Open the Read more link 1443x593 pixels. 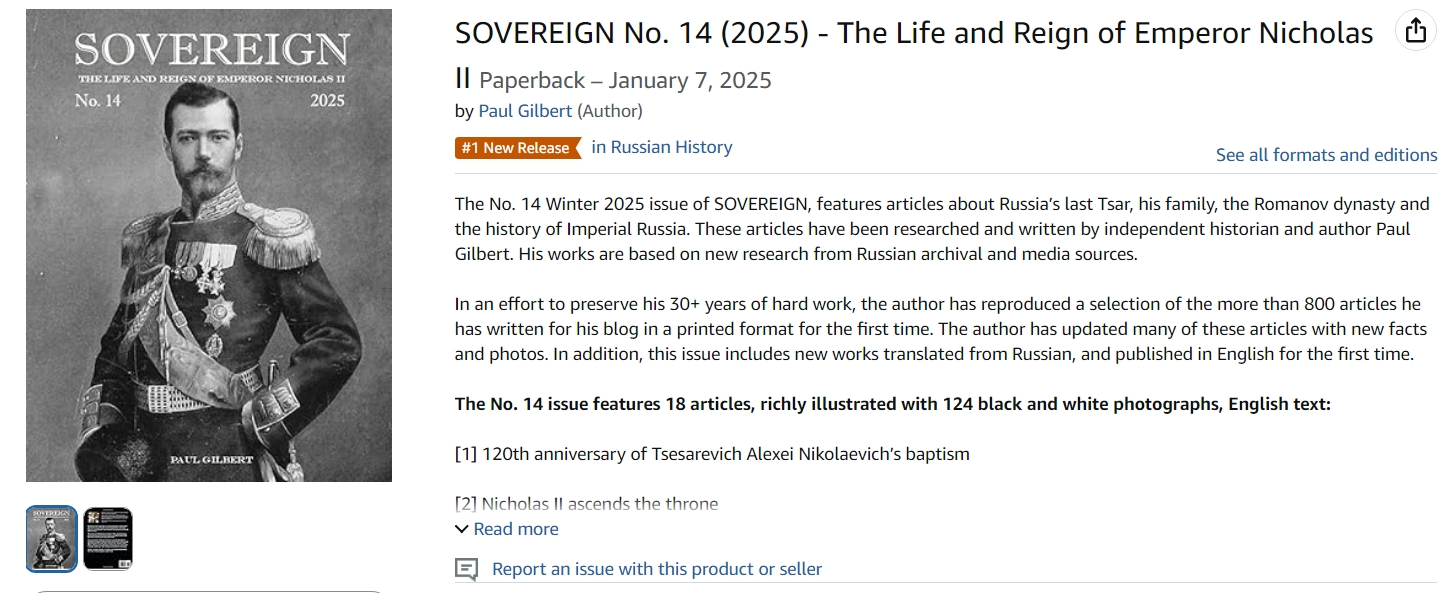[516, 529]
